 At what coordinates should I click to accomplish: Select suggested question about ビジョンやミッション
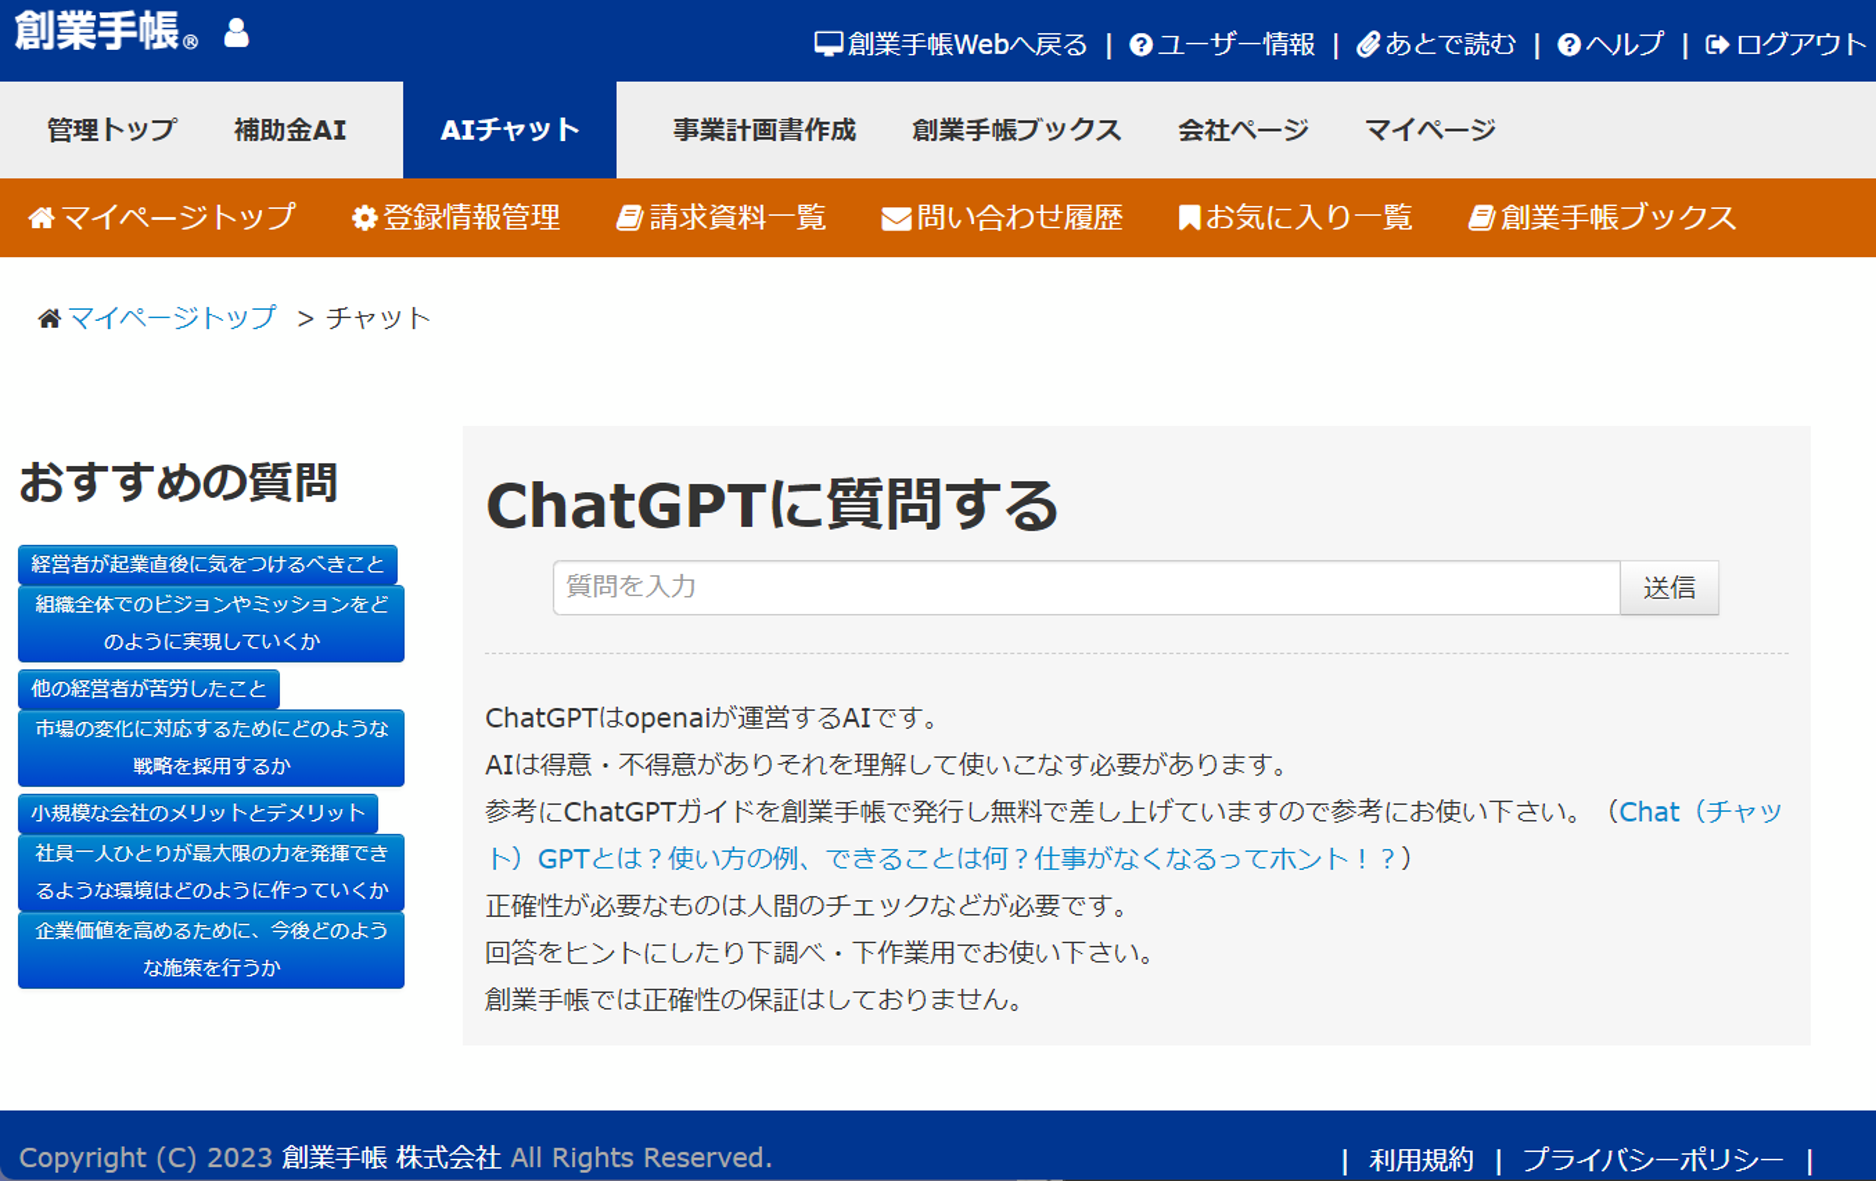(x=211, y=623)
